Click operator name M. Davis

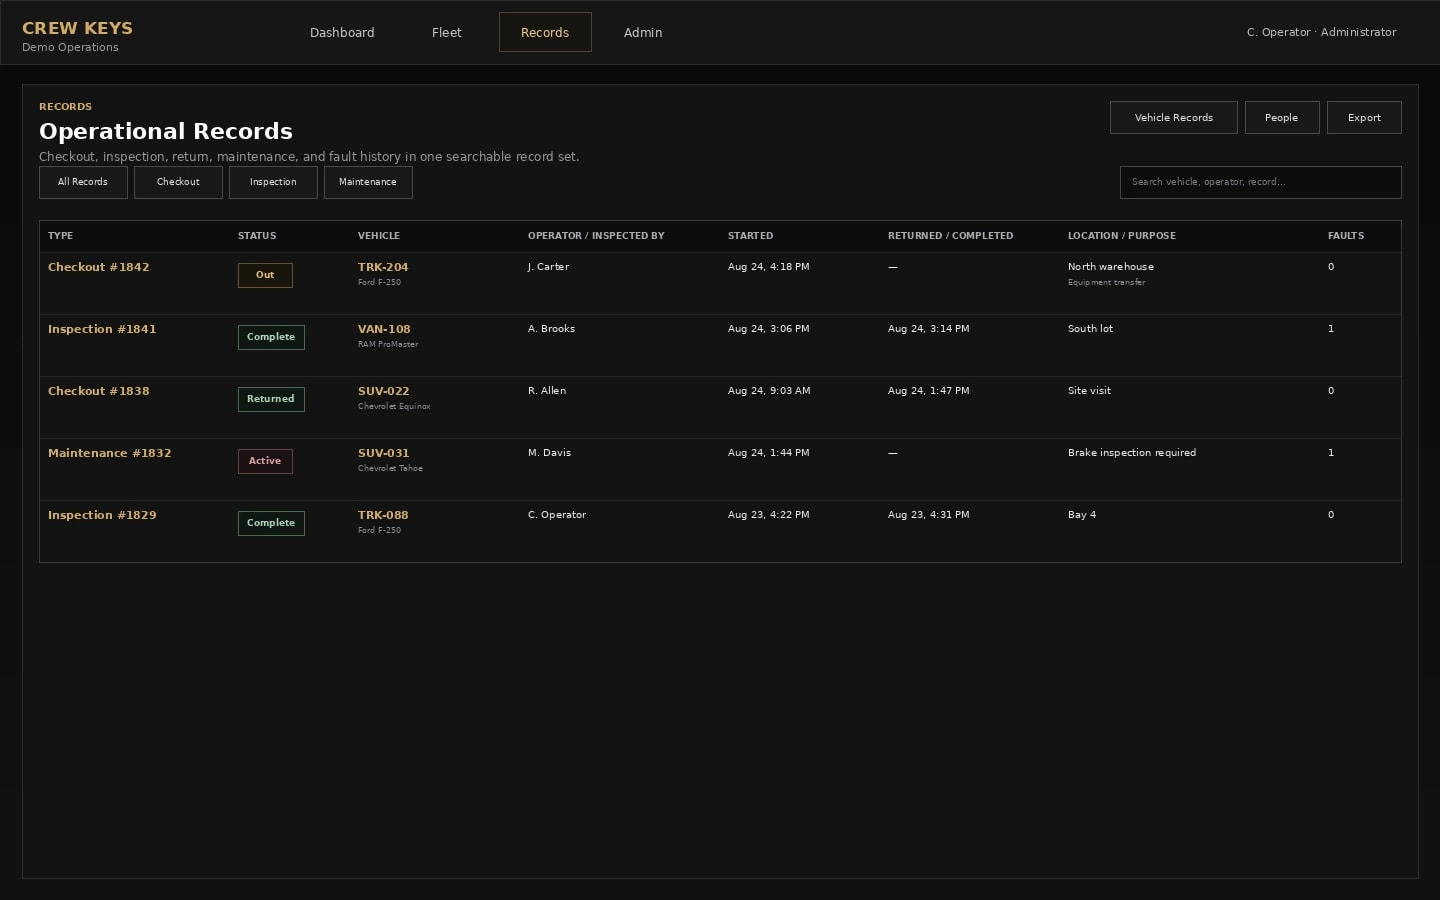coord(549,453)
